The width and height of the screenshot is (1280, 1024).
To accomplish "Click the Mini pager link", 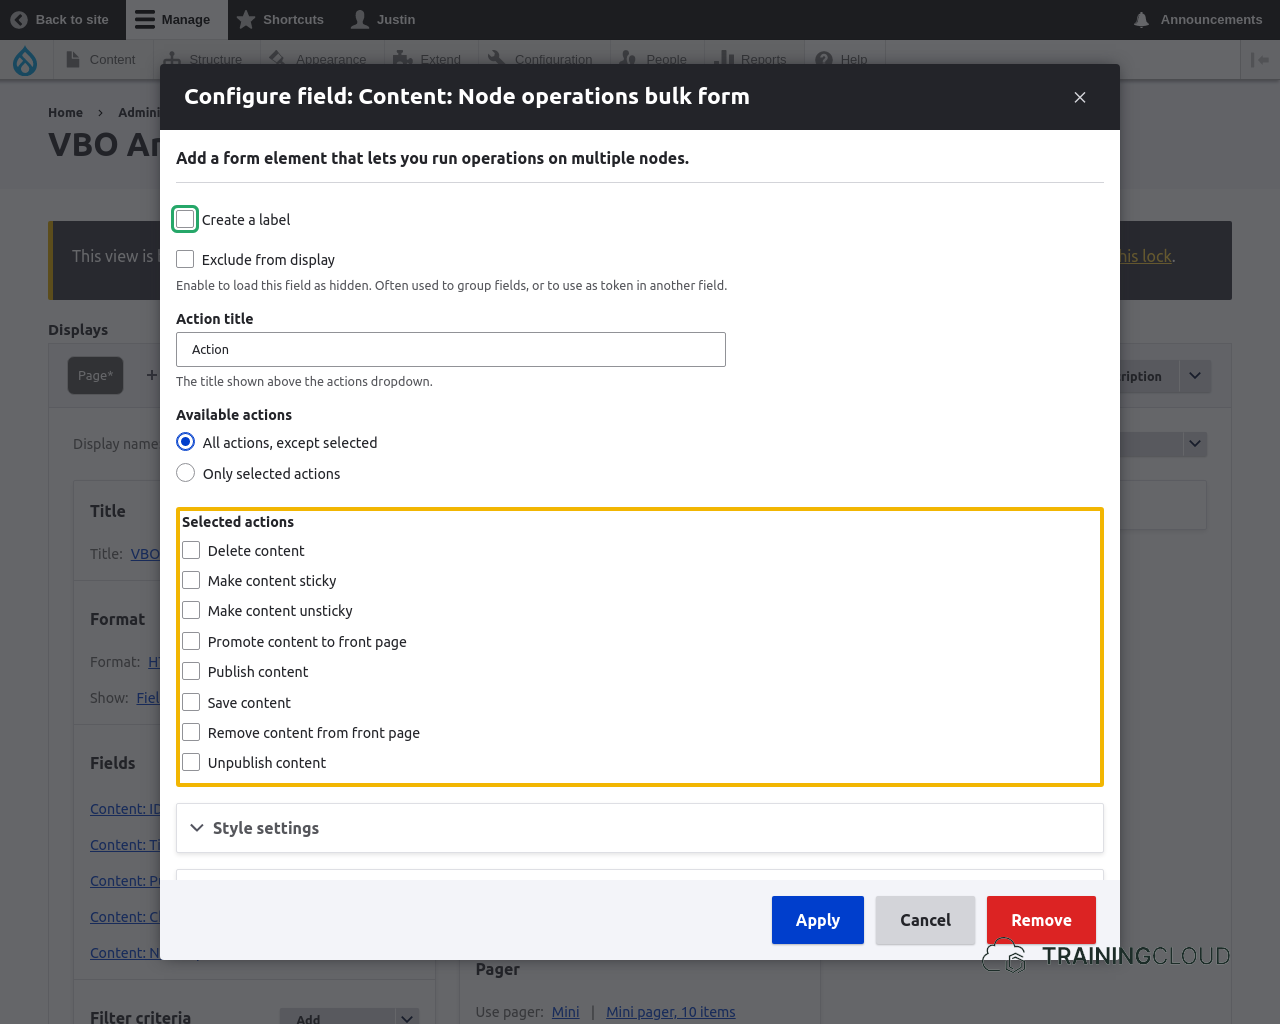I will pos(566,1012).
